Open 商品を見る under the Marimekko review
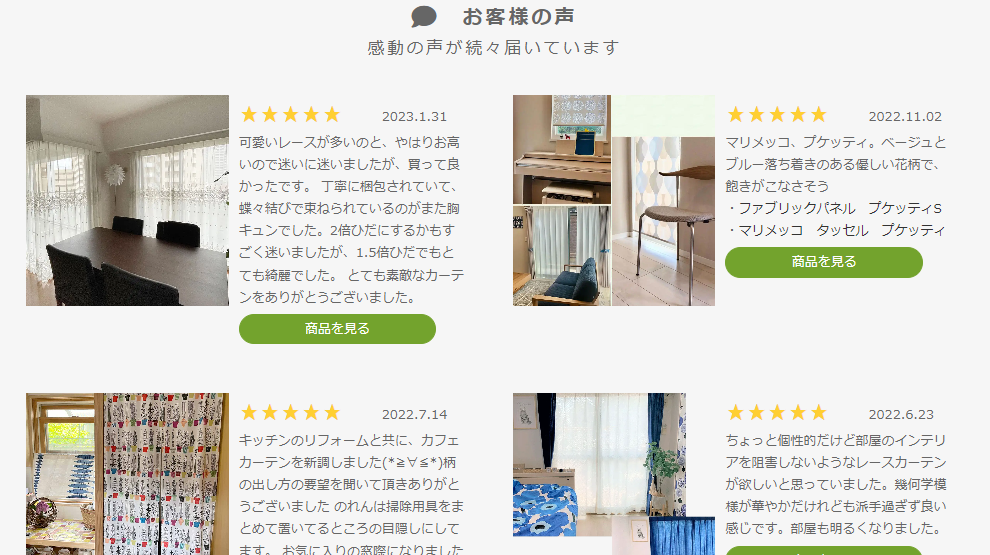 824,262
